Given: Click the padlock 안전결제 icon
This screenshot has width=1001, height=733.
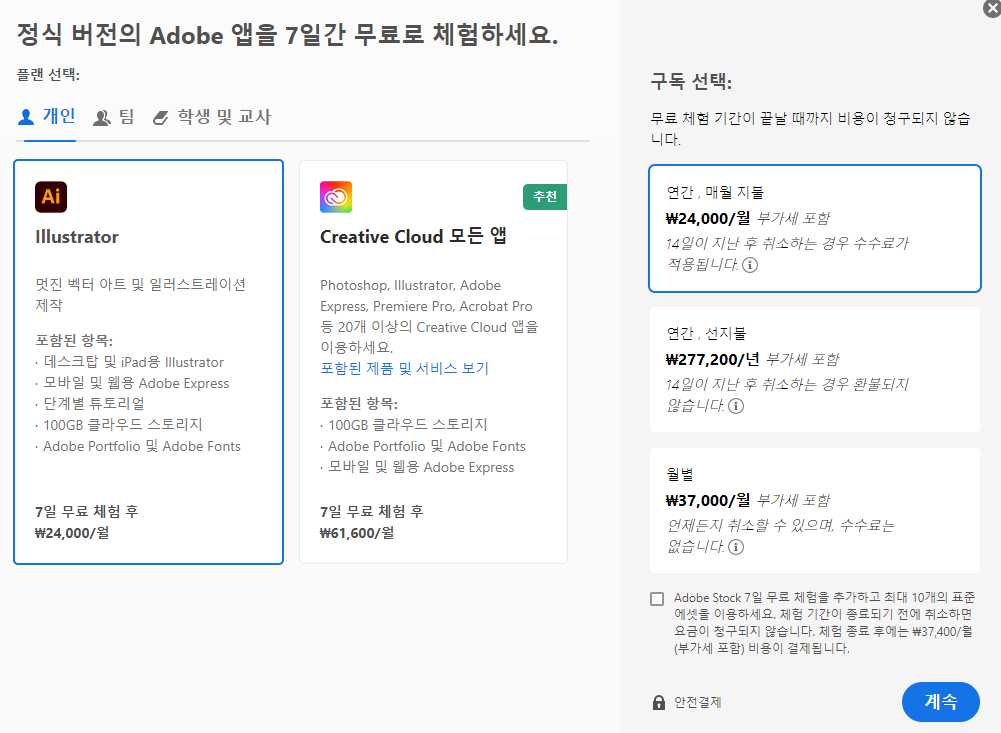Looking at the screenshot, I should 659,702.
